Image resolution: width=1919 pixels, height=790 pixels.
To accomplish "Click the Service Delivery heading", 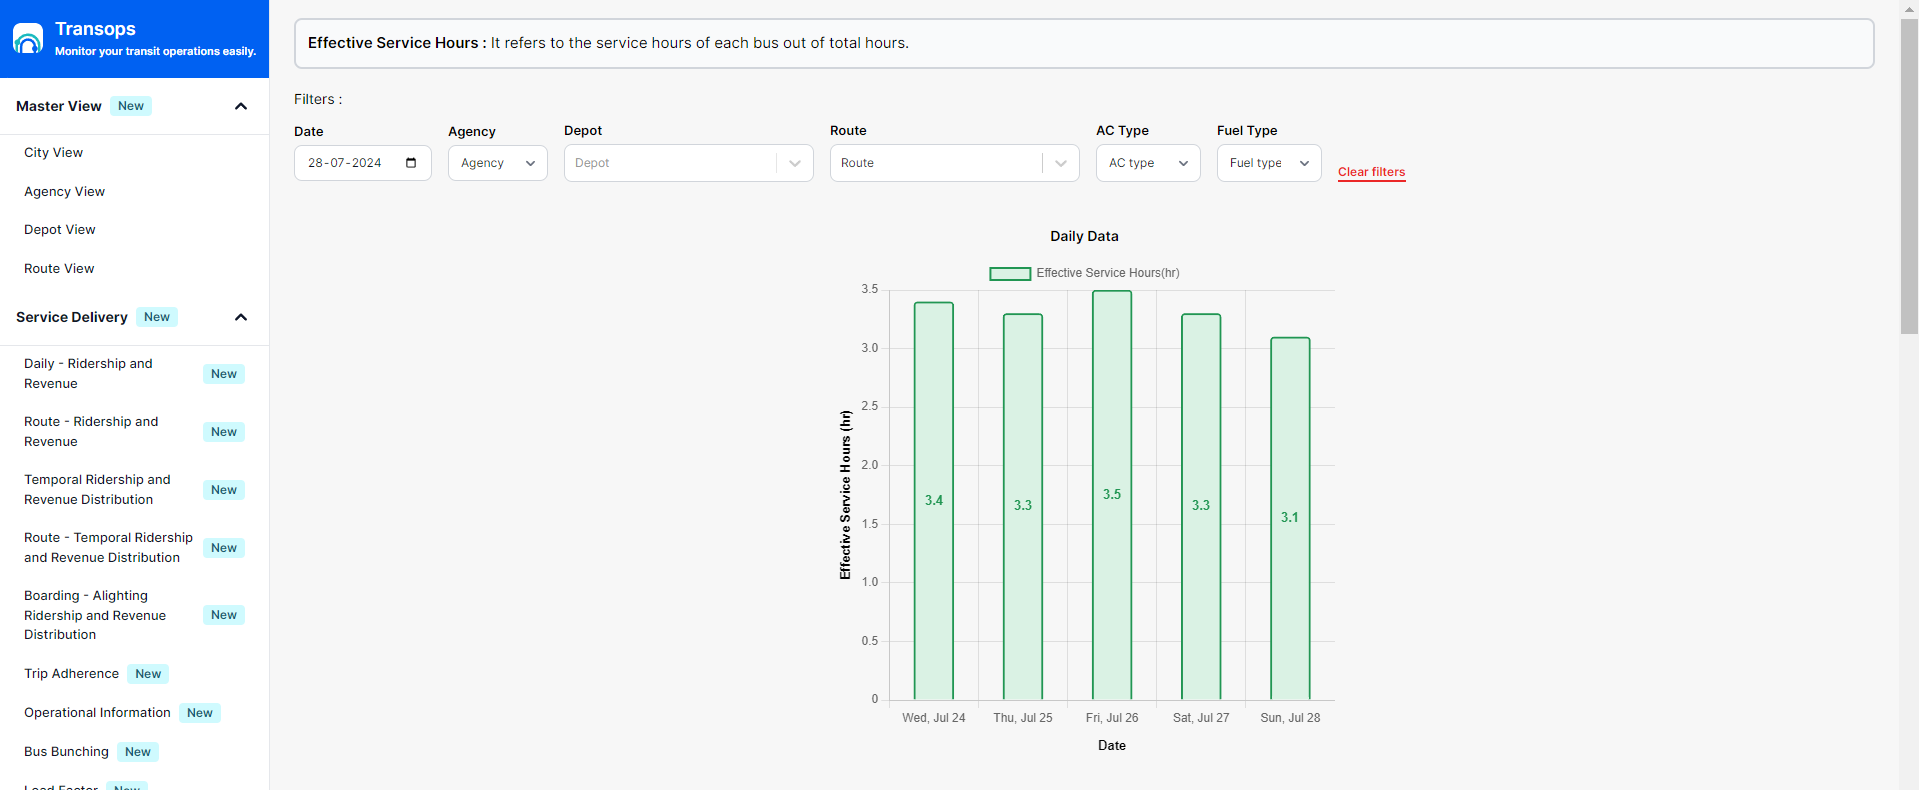I will [72, 317].
